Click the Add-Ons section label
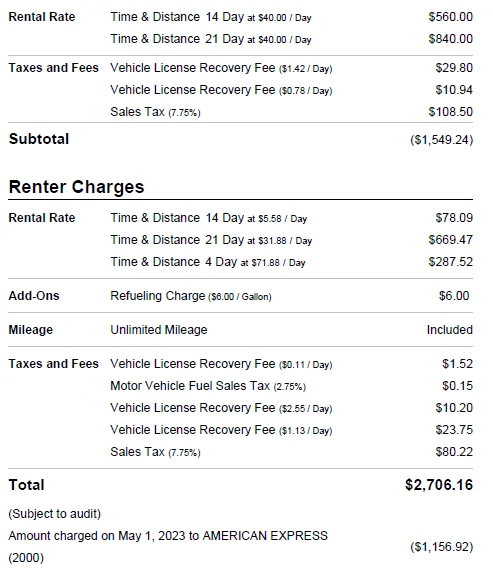The height and width of the screenshot is (568, 493). point(34,296)
